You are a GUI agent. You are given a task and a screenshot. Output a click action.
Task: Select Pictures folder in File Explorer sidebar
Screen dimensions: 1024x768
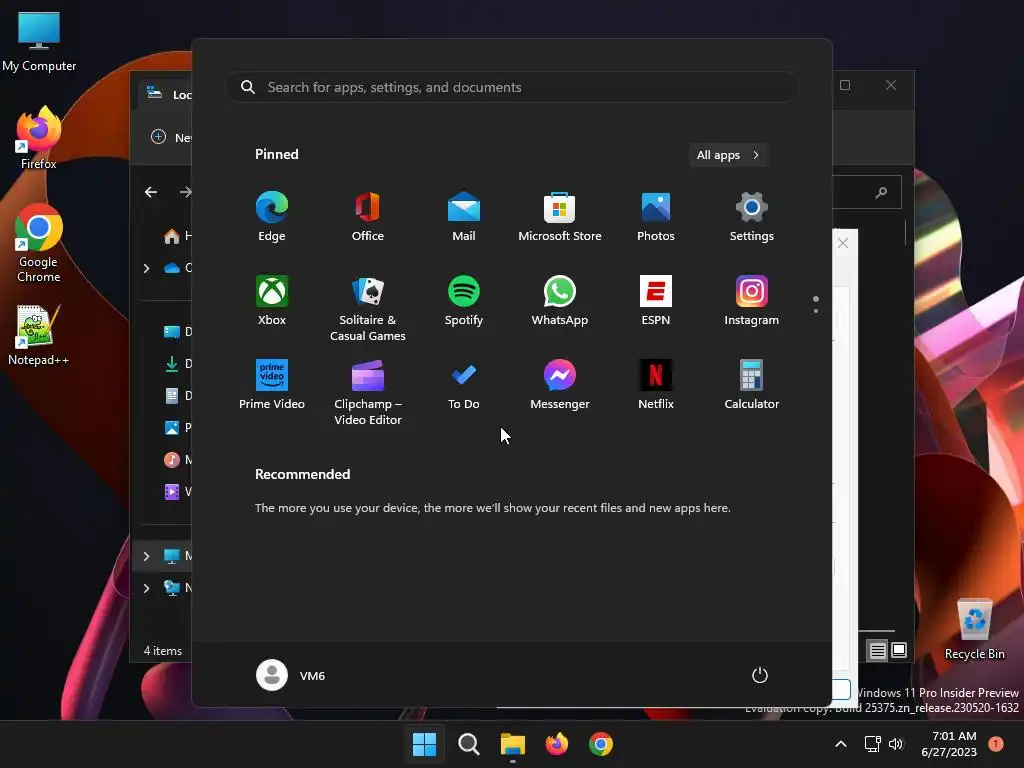pos(176,428)
